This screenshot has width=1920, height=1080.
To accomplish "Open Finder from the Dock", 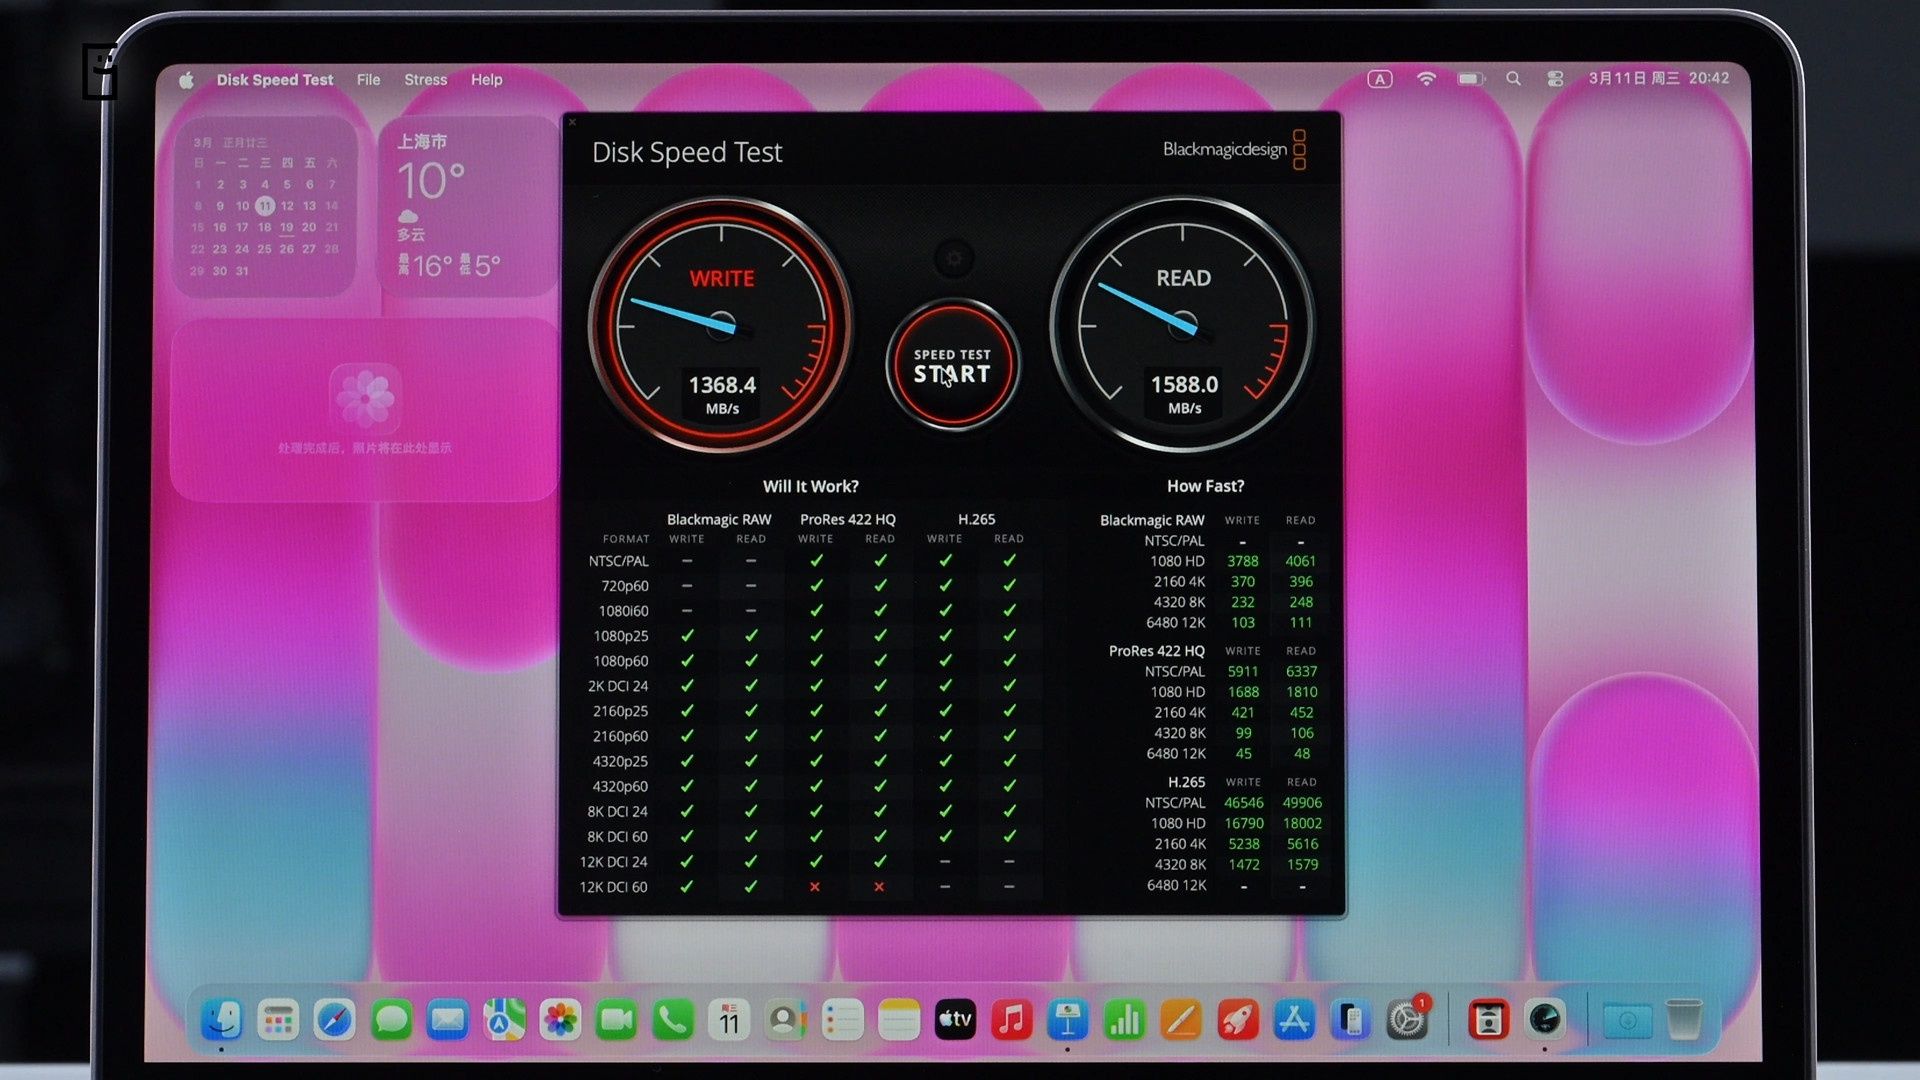I will coord(222,1020).
